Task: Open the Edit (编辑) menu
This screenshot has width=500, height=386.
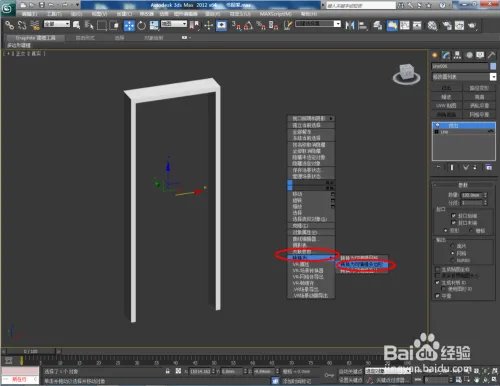Action: [30, 14]
